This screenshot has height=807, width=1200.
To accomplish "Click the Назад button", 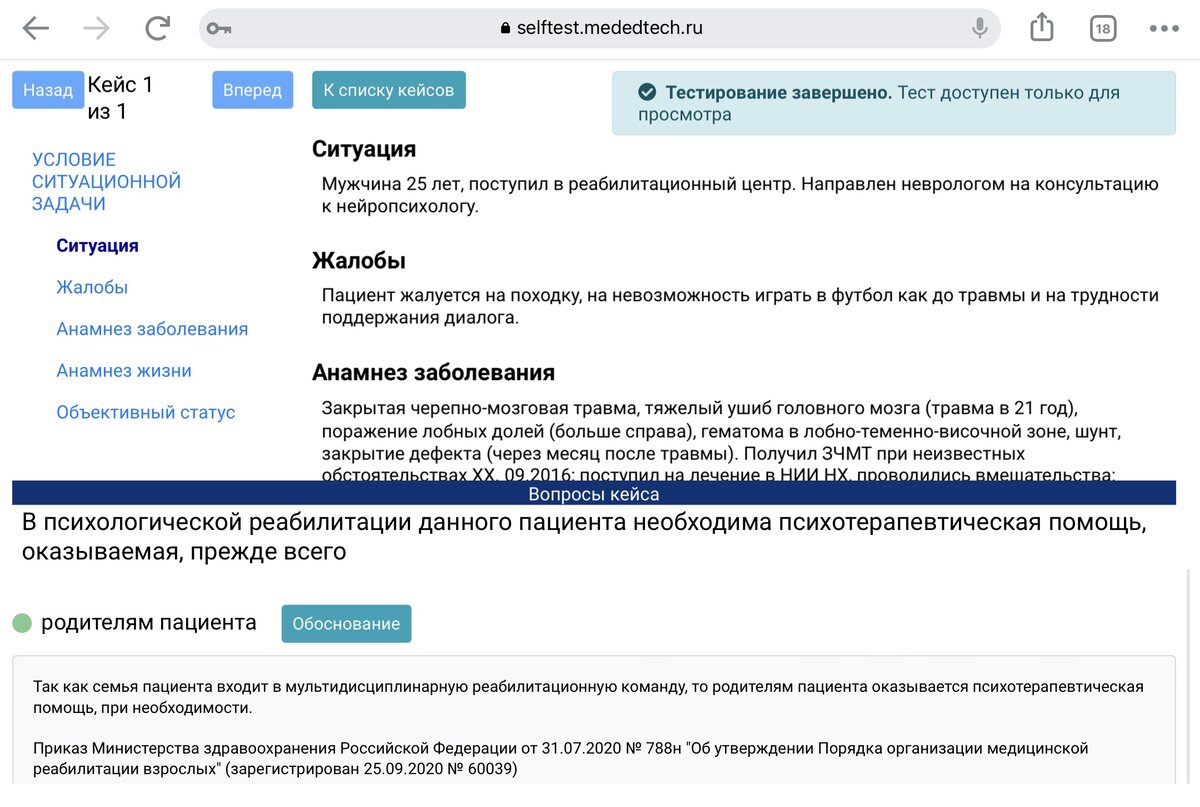I will pos(48,90).
